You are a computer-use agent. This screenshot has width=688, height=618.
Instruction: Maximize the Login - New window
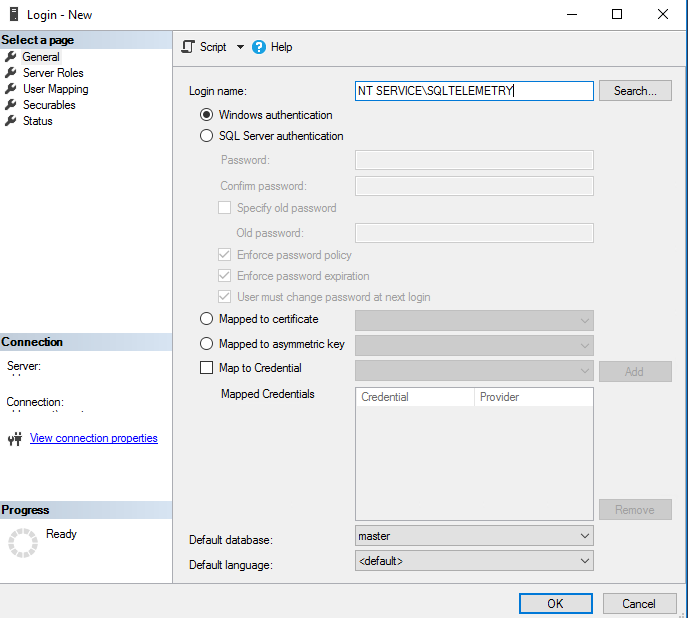617,14
